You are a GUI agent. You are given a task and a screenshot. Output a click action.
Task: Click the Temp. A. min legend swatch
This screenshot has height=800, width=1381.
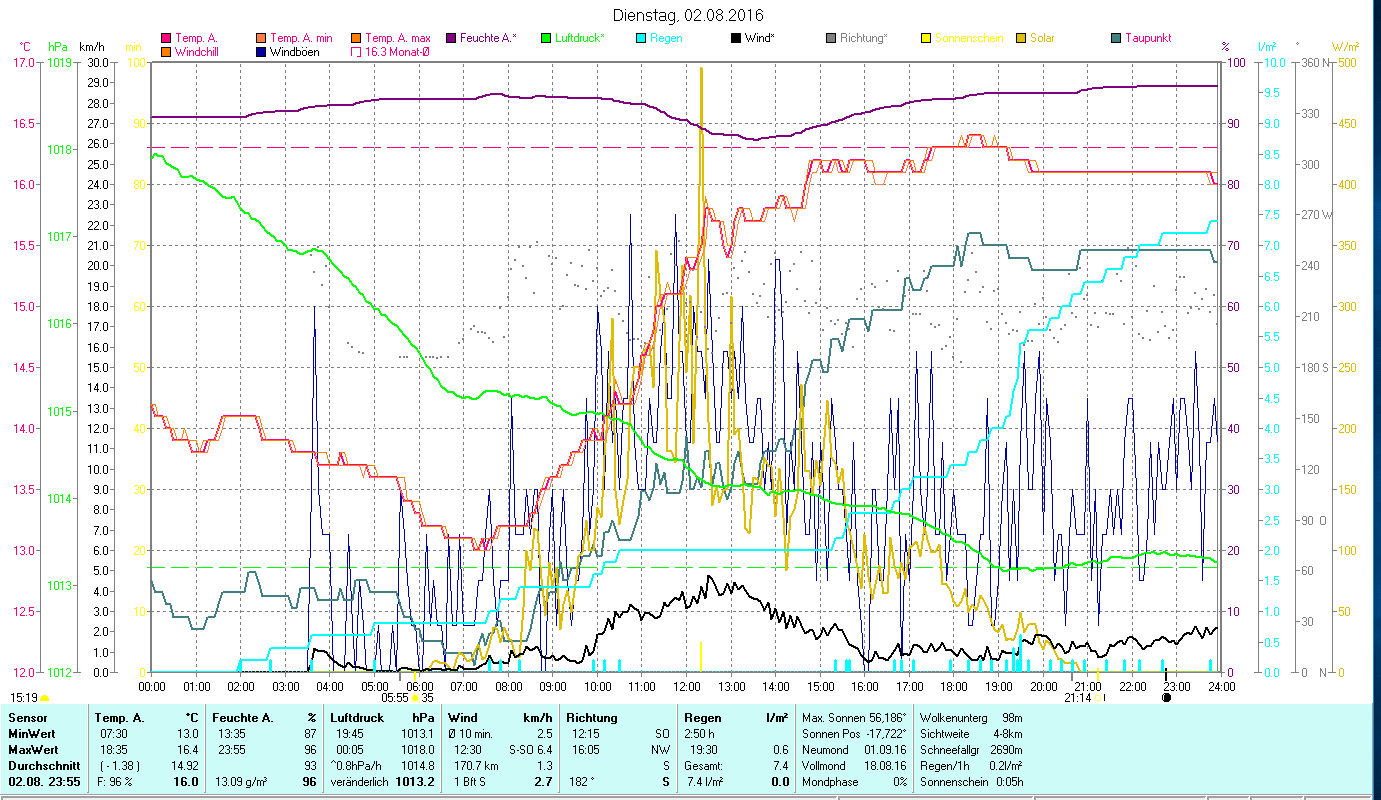pyautogui.click(x=262, y=38)
